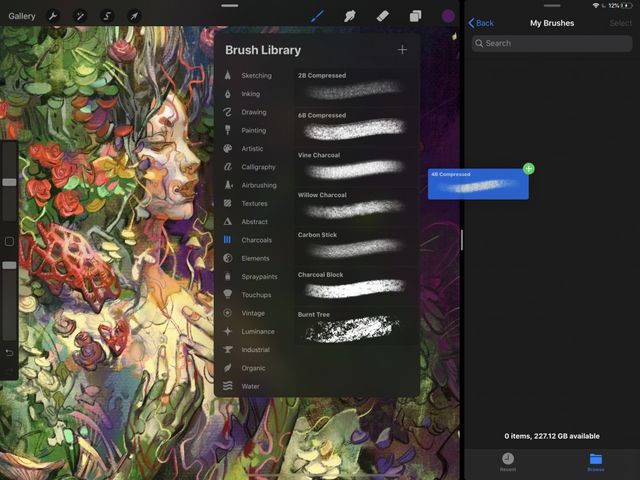Click the Touchups set icon
The image size is (640, 480).
[228, 294]
